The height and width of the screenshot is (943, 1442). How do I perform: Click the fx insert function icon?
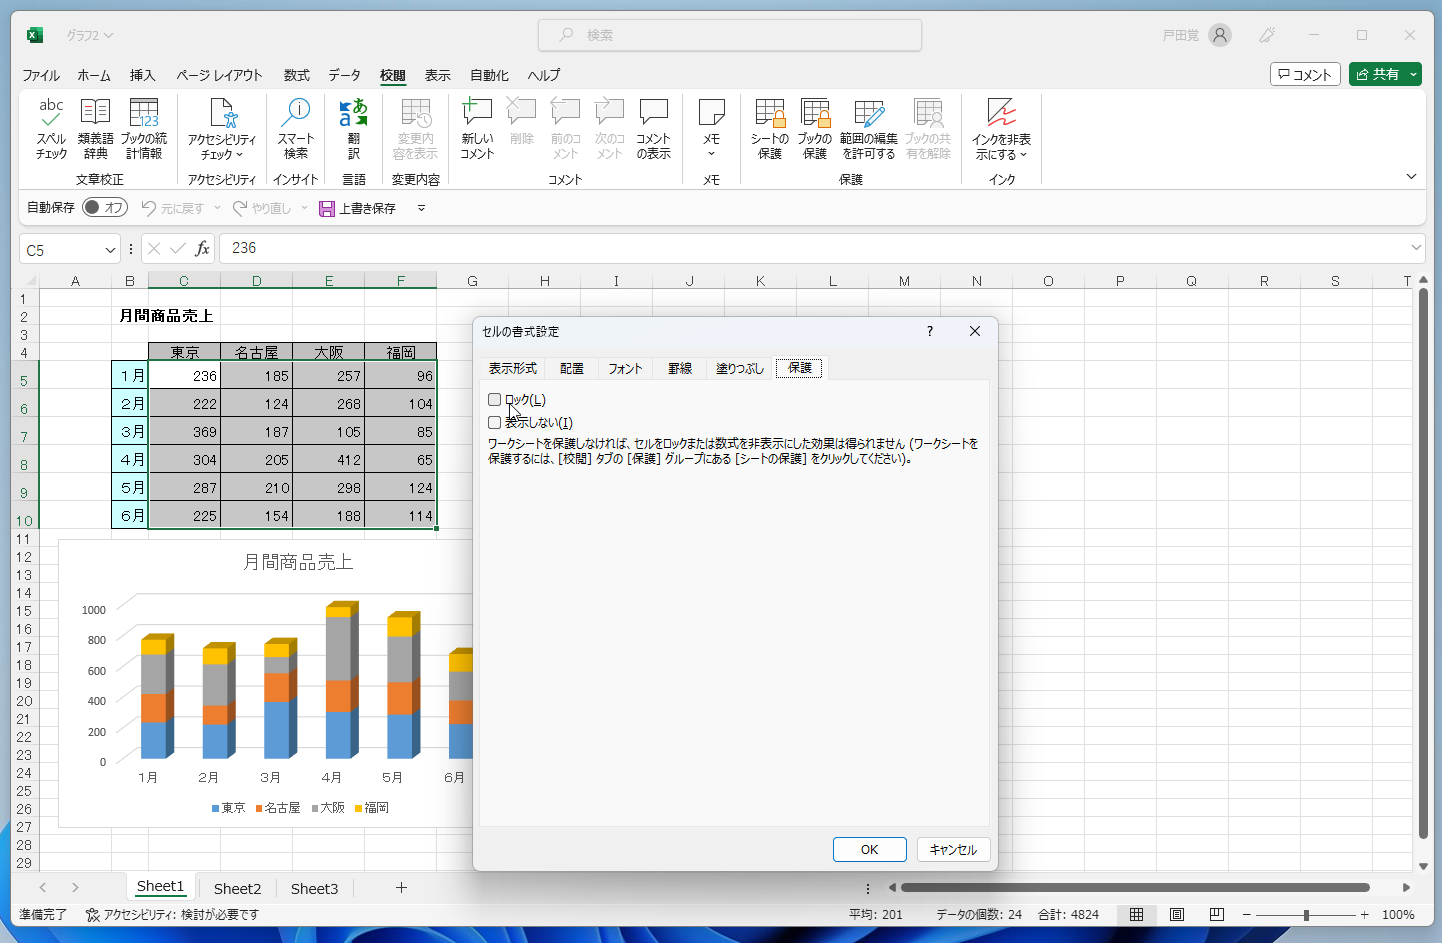pos(202,248)
